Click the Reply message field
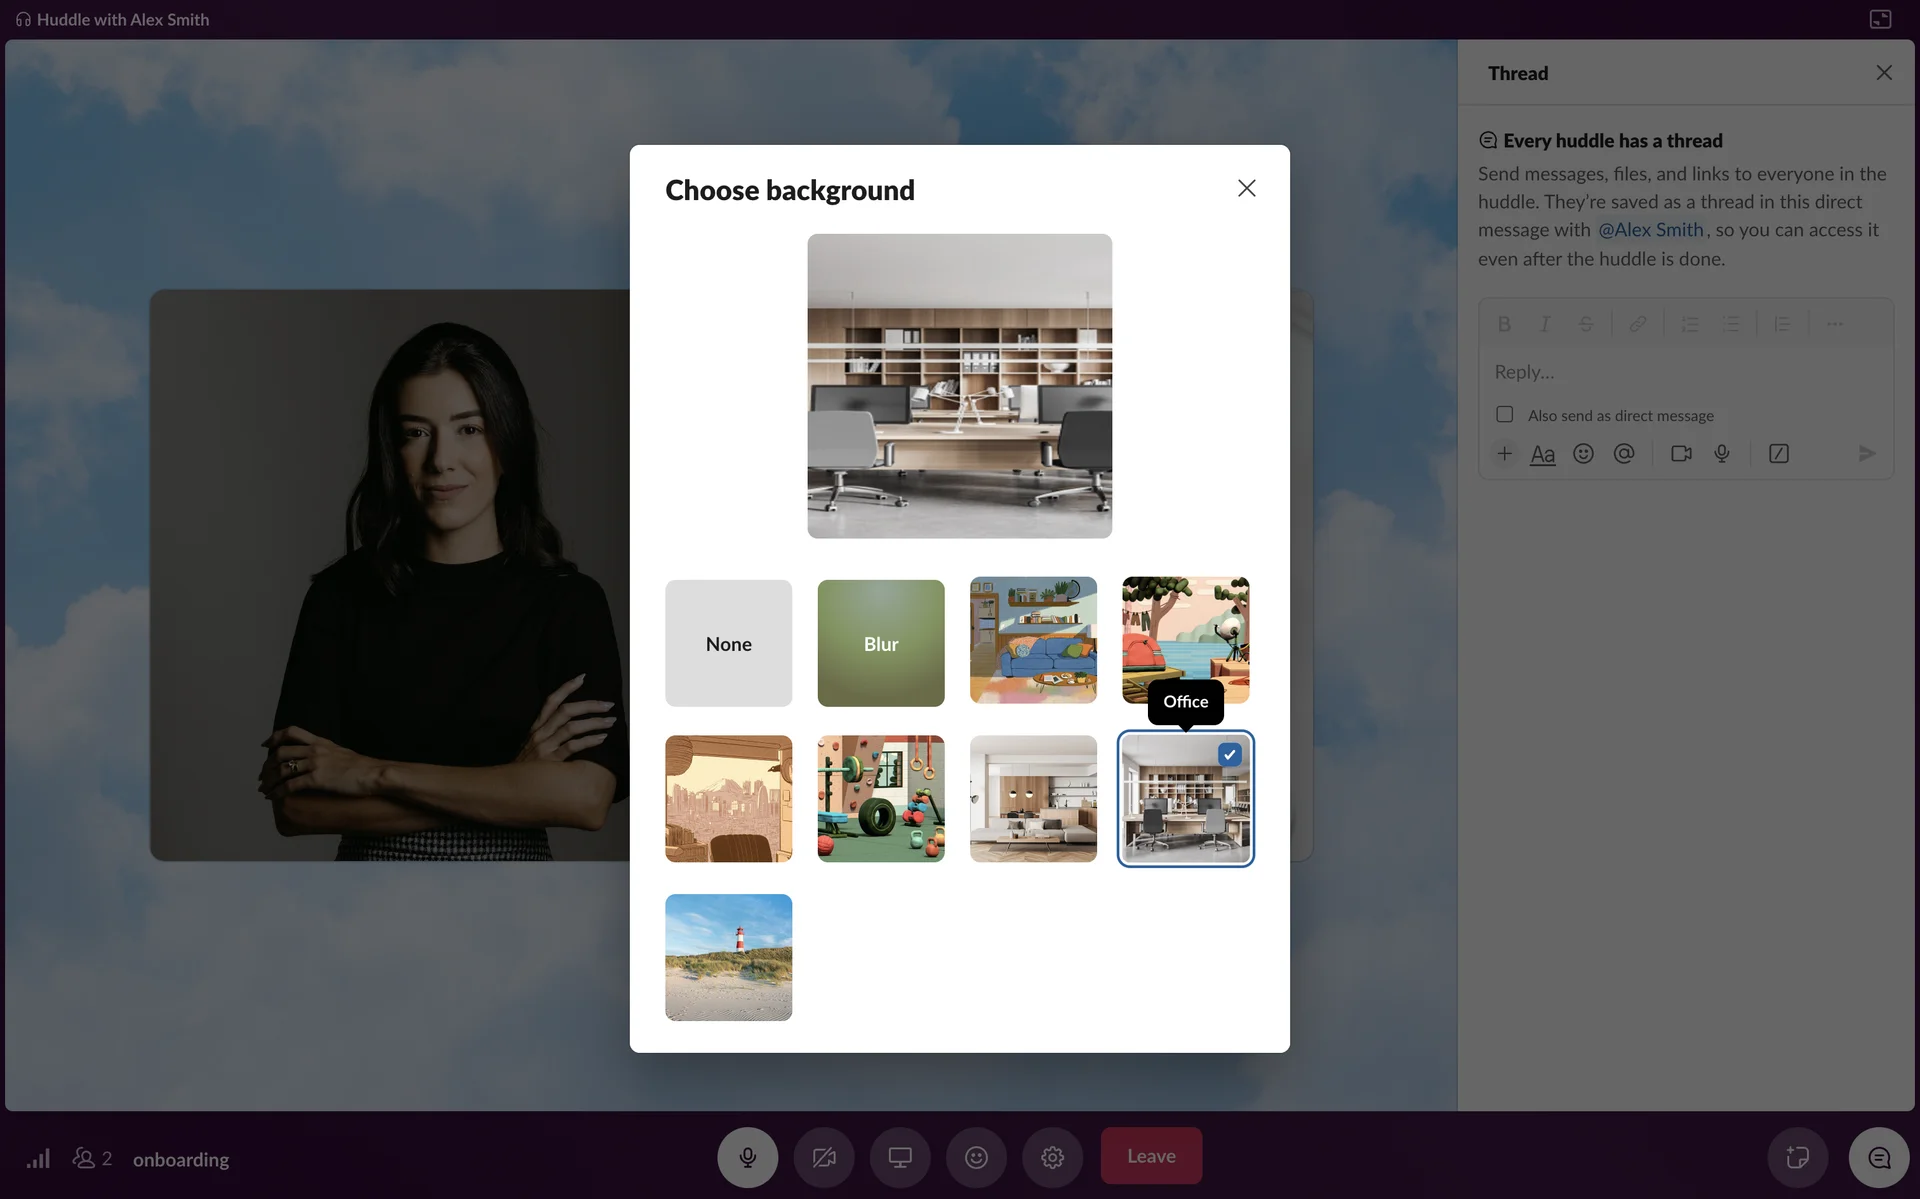 1685,372
